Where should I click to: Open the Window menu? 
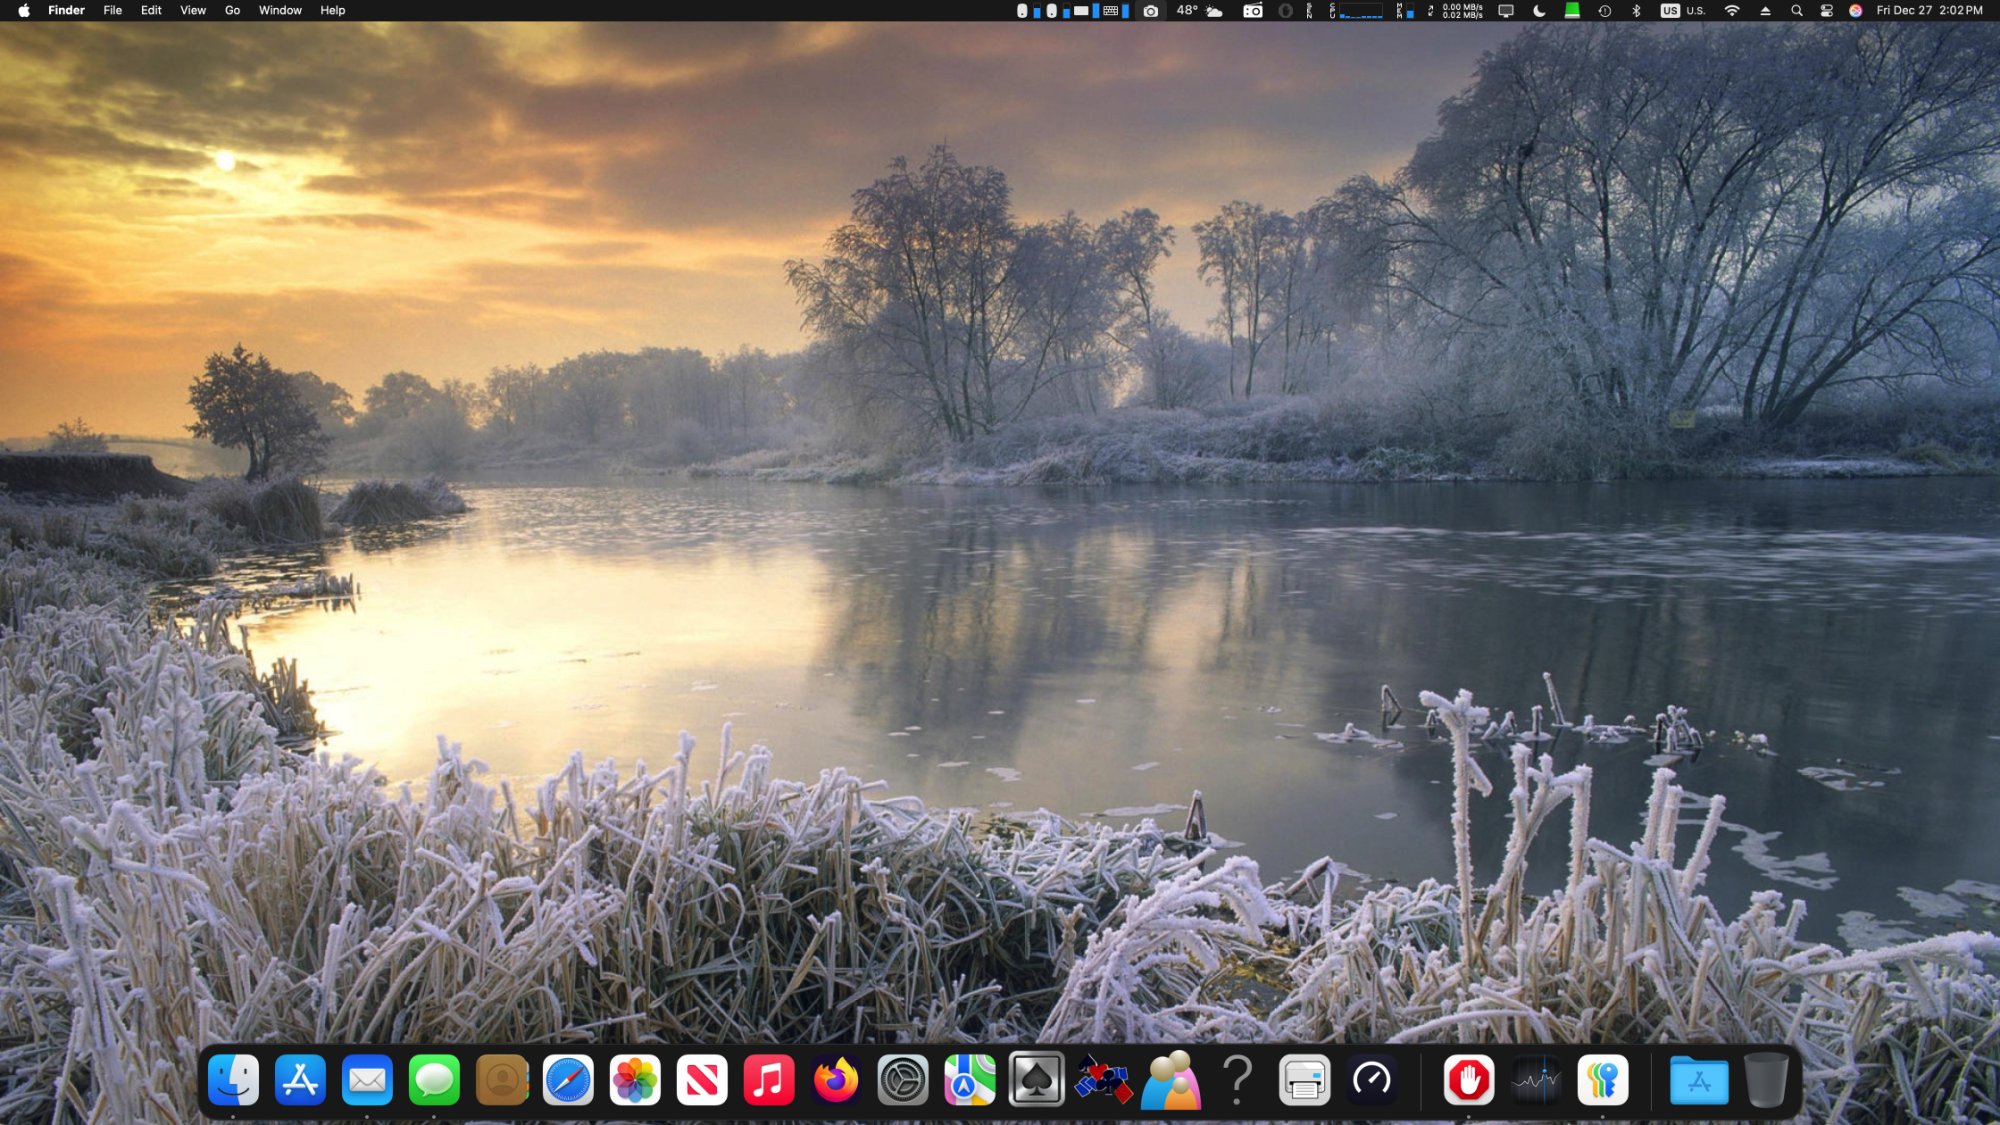[x=280, y=11]
